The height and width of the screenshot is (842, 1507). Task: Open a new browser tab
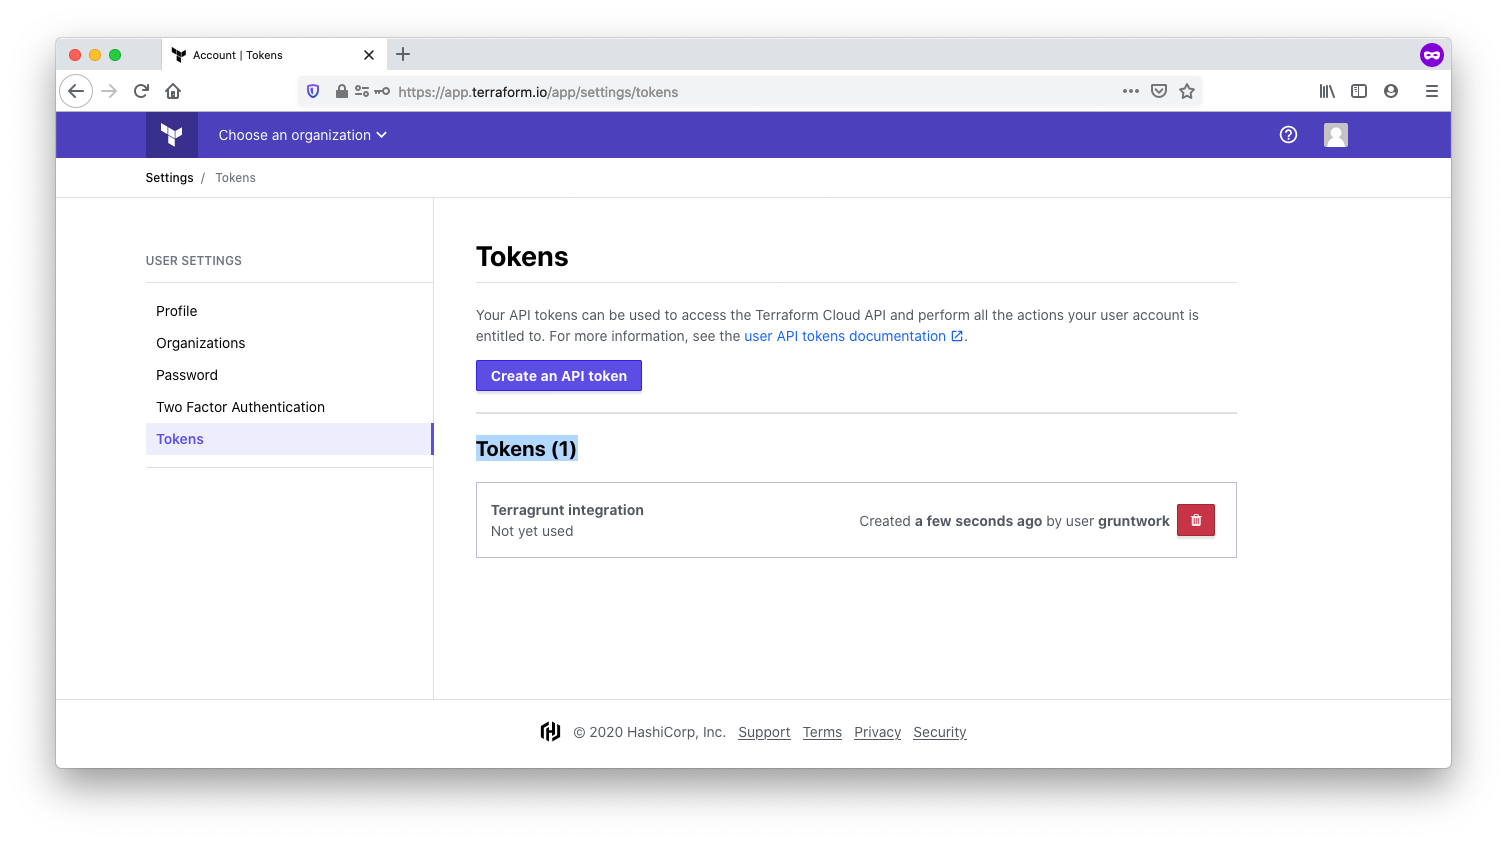[403, 55]
